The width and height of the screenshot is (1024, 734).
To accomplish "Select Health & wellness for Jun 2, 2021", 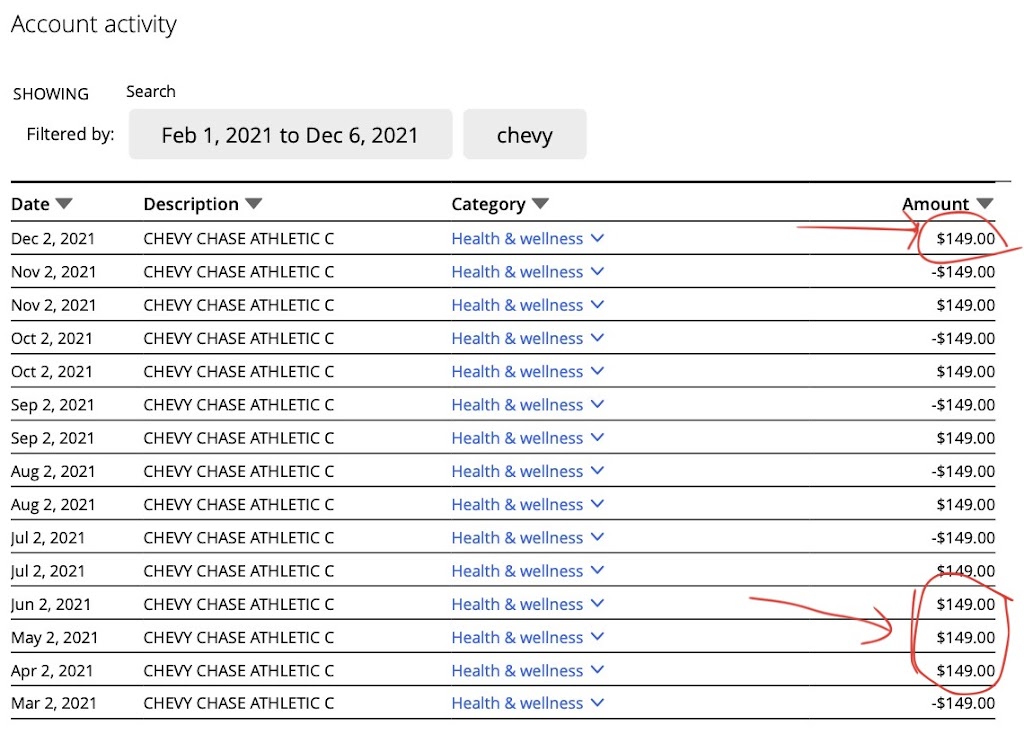I will click(x=517, y=604).
